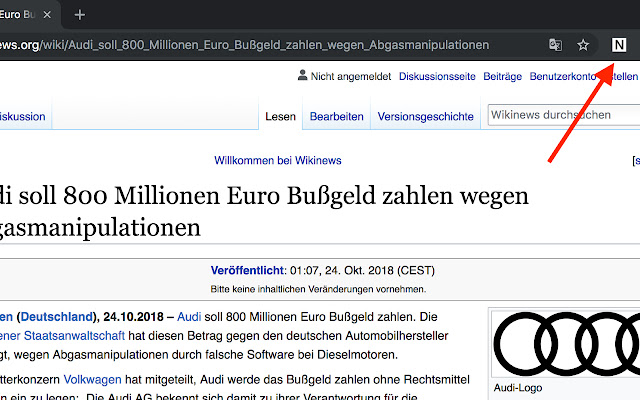
Task: Open the Deutschland link in article
Action: click(x=57, y=317)
